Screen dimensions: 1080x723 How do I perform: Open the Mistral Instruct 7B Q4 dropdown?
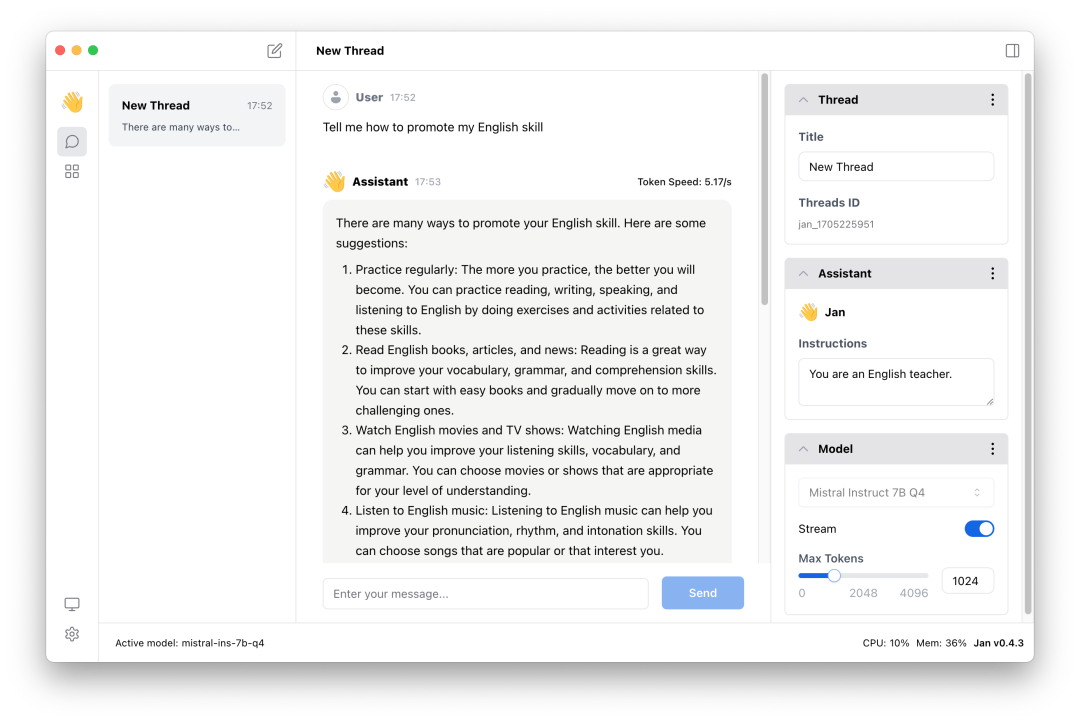[x=896, y=493]
